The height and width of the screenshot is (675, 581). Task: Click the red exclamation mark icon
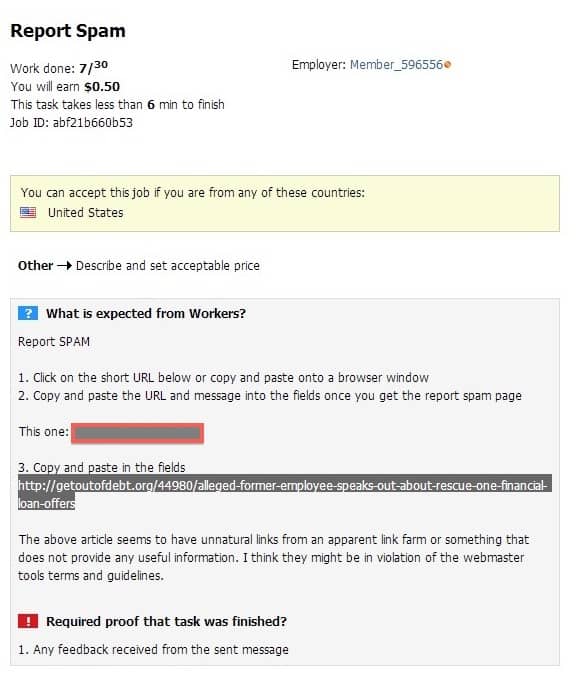coord(28,621)
